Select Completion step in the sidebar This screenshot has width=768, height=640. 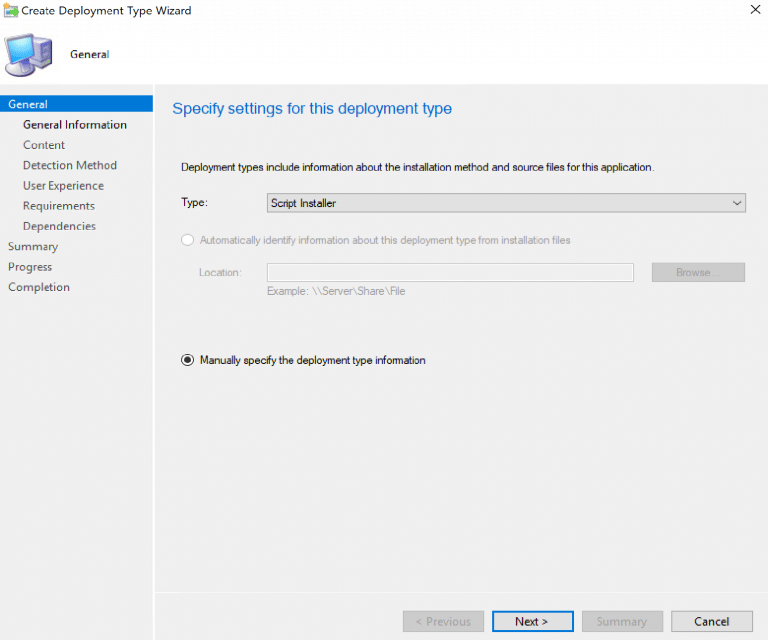pos(39,287)
